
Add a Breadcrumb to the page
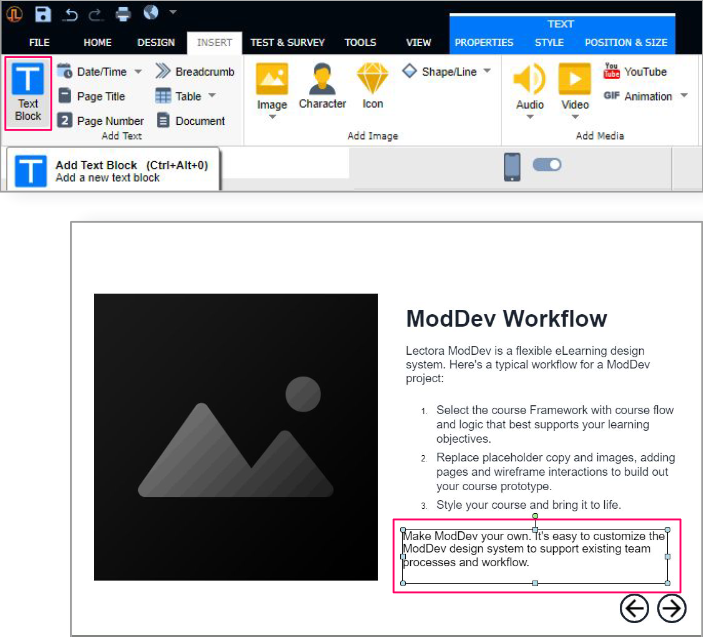(x=195, y=72)
